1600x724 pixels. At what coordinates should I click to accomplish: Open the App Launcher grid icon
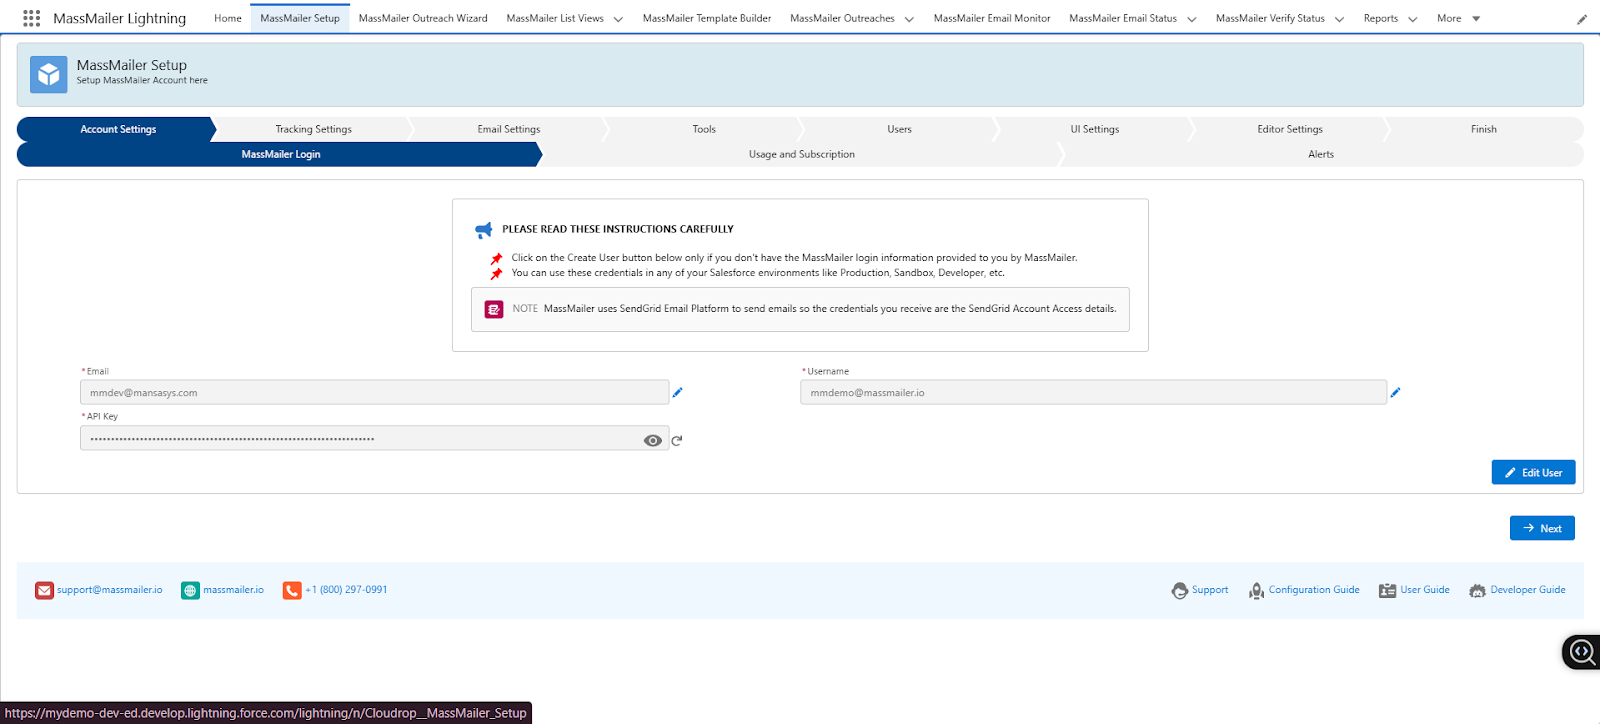pos(31,18)
